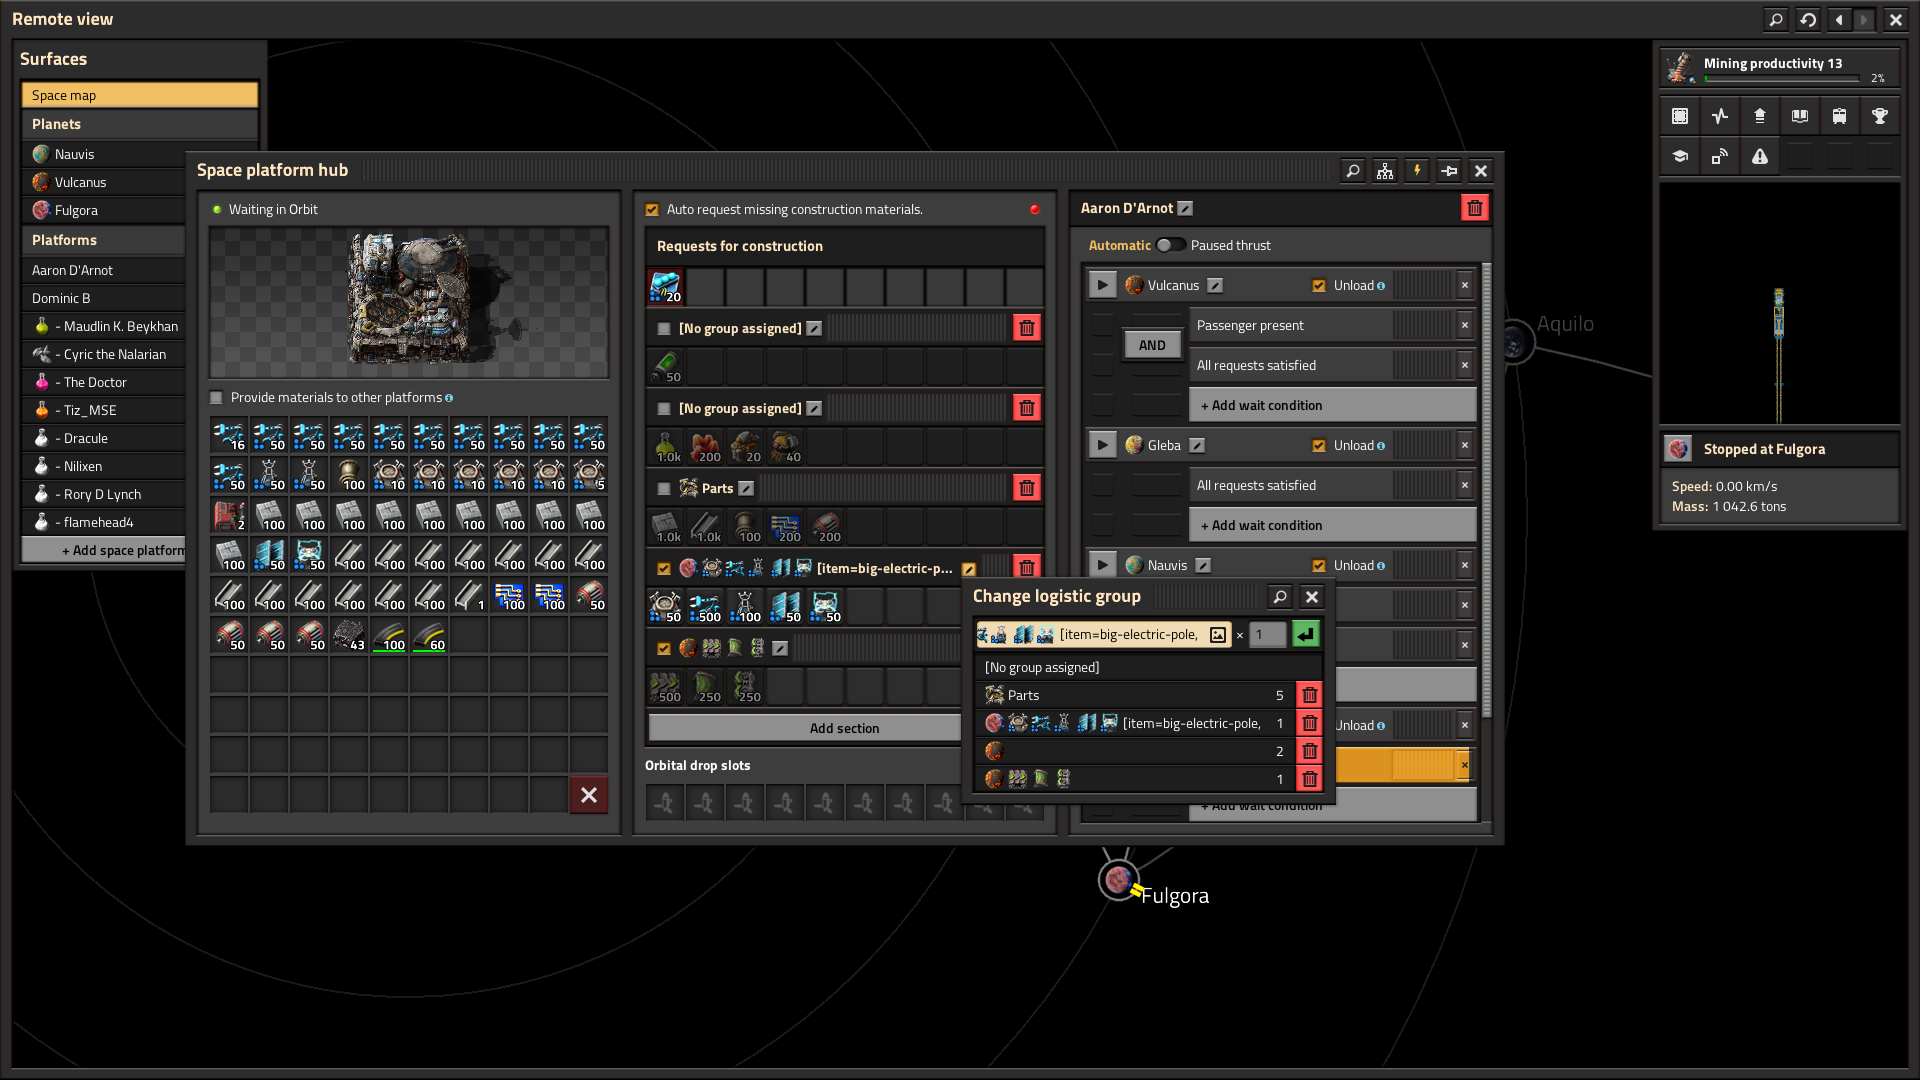
Task: Go to Vulcanus with play arrow
Action: point(1102,285)
